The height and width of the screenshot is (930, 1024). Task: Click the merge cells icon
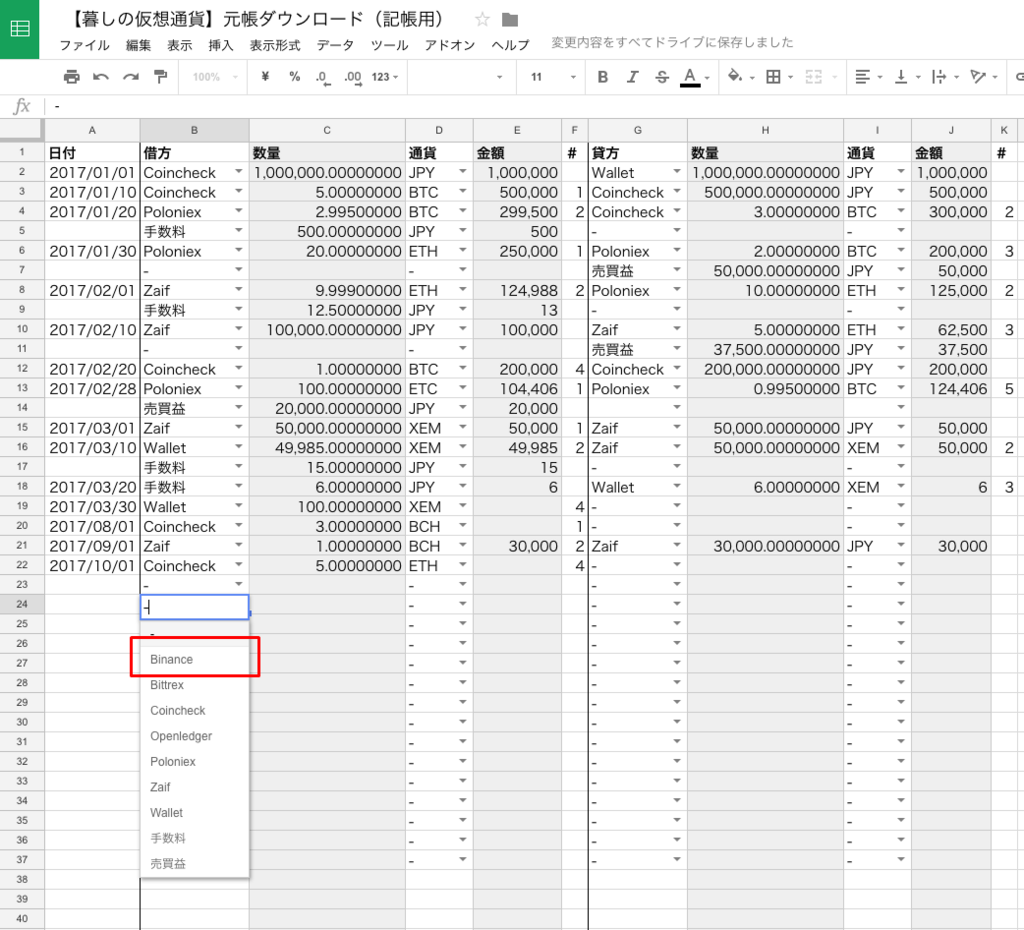[814, 77]
